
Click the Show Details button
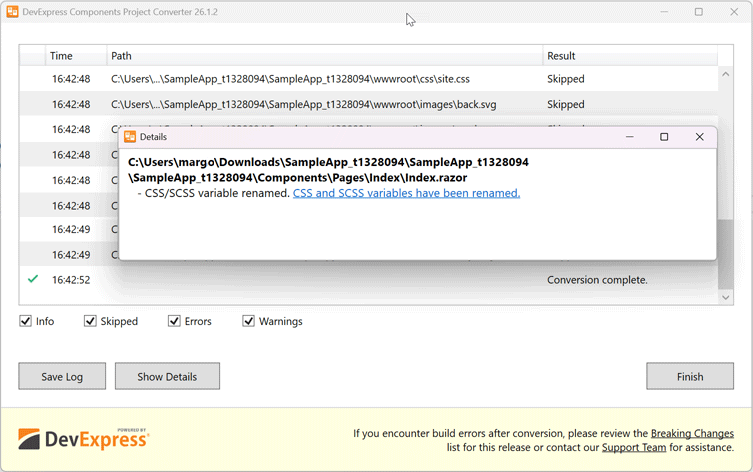(167, 376)
